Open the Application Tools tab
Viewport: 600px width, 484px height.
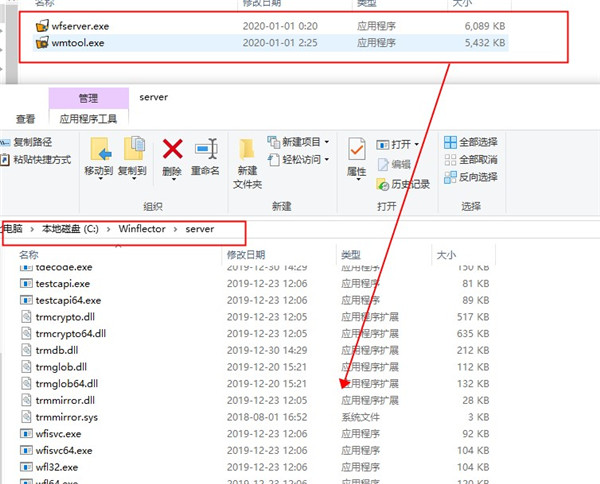[x=88, y=119]
